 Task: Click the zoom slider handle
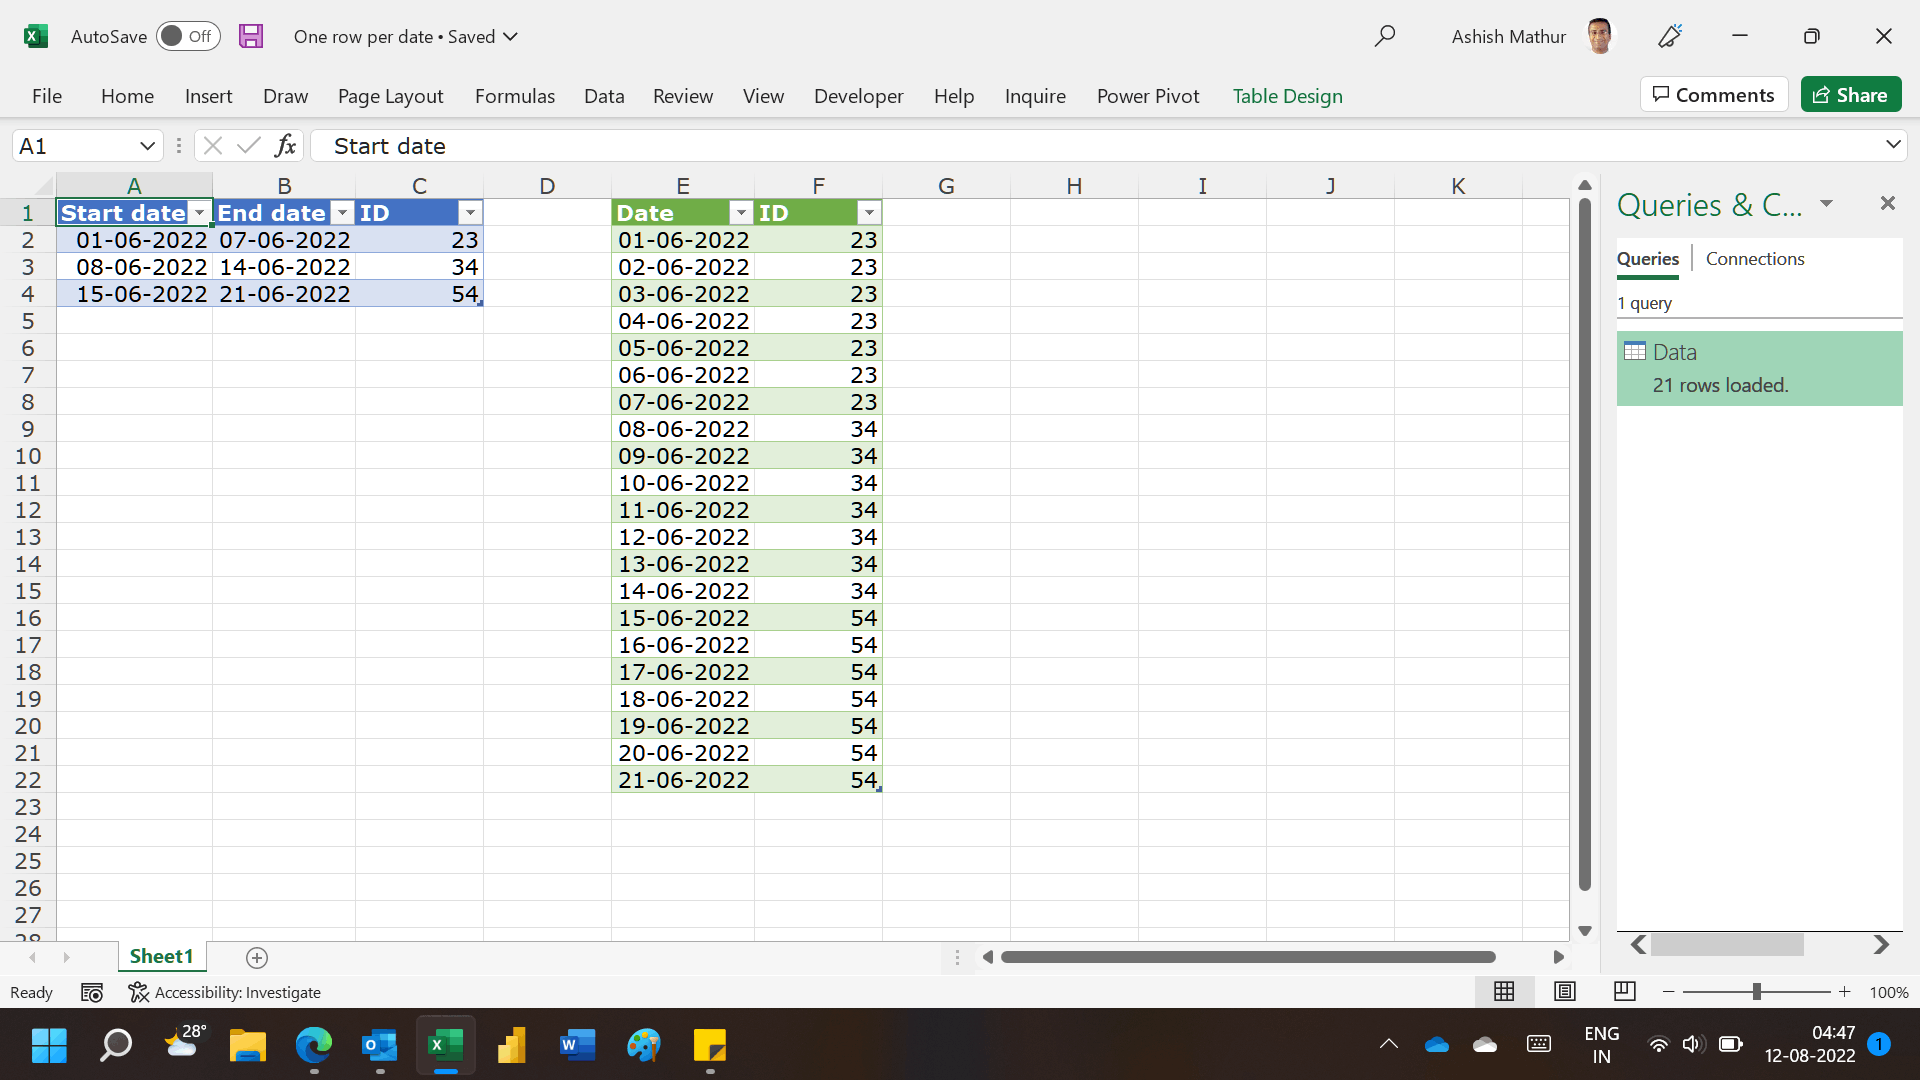click(1756, 992)
